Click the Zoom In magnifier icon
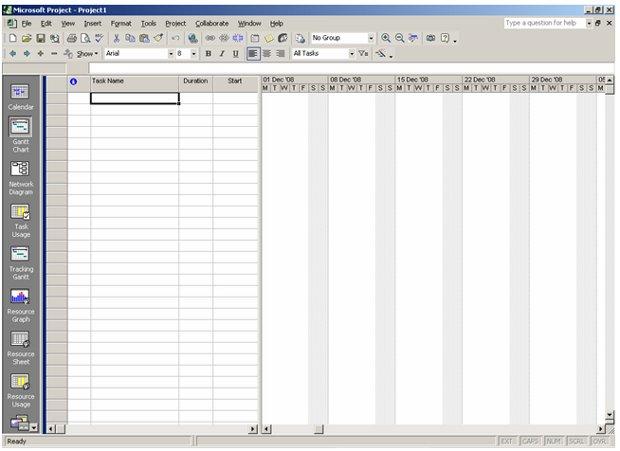Viewport: 620px width, 451px height. coord(386,38)
